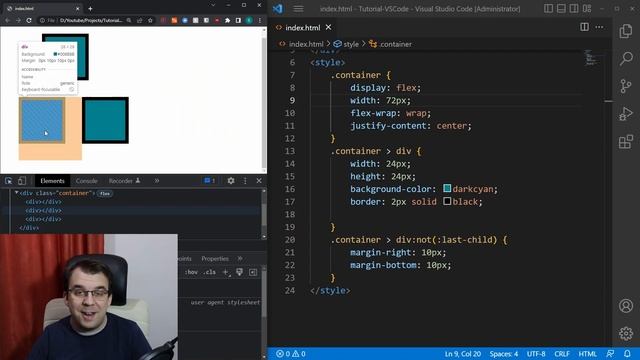Toggle the secondary side bar in VS Code
This screenshot has width=640, height=360.
(x=574, y=9)
